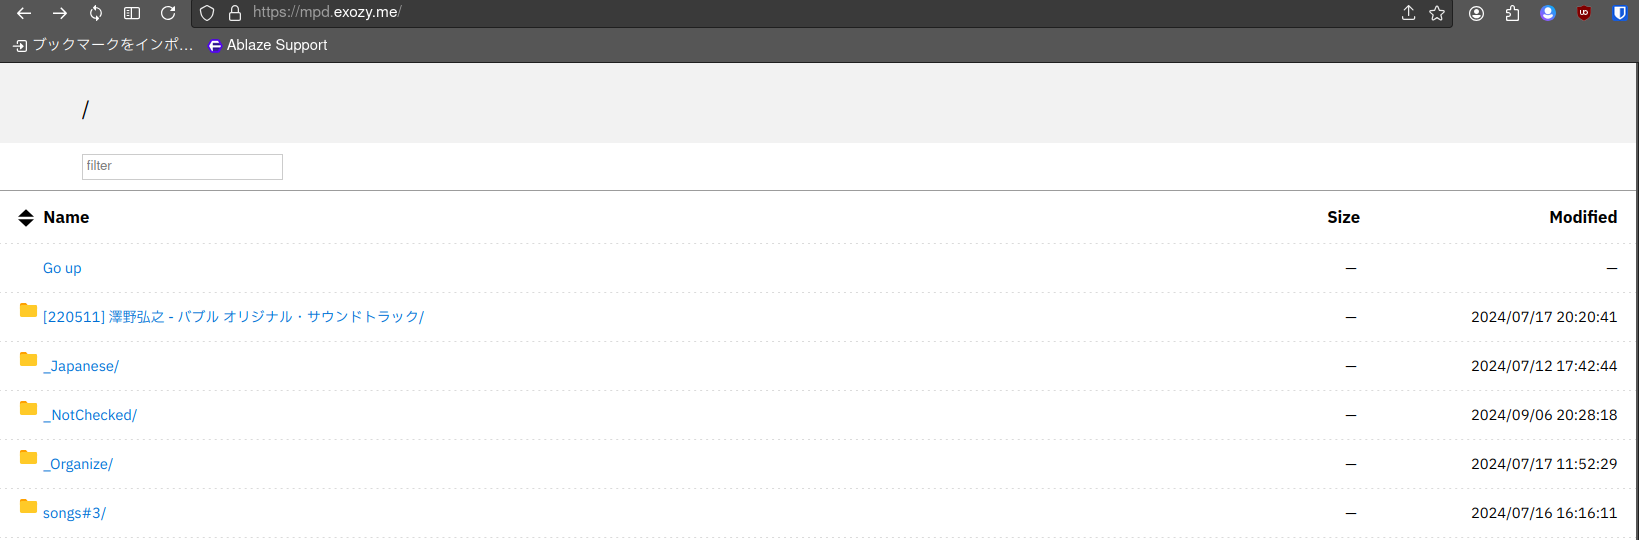
Task: Open the extensions puzzle icon
Action: click(1512, 13)
